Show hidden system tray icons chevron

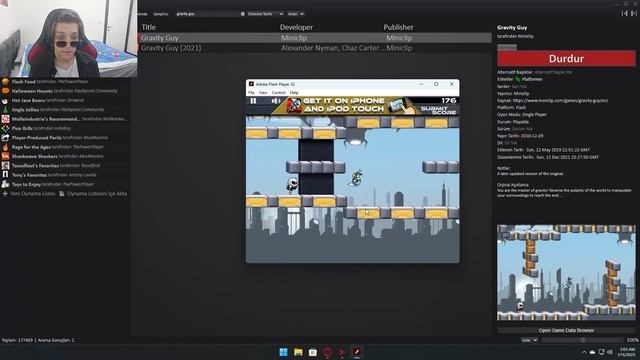[x=584, y=352]
